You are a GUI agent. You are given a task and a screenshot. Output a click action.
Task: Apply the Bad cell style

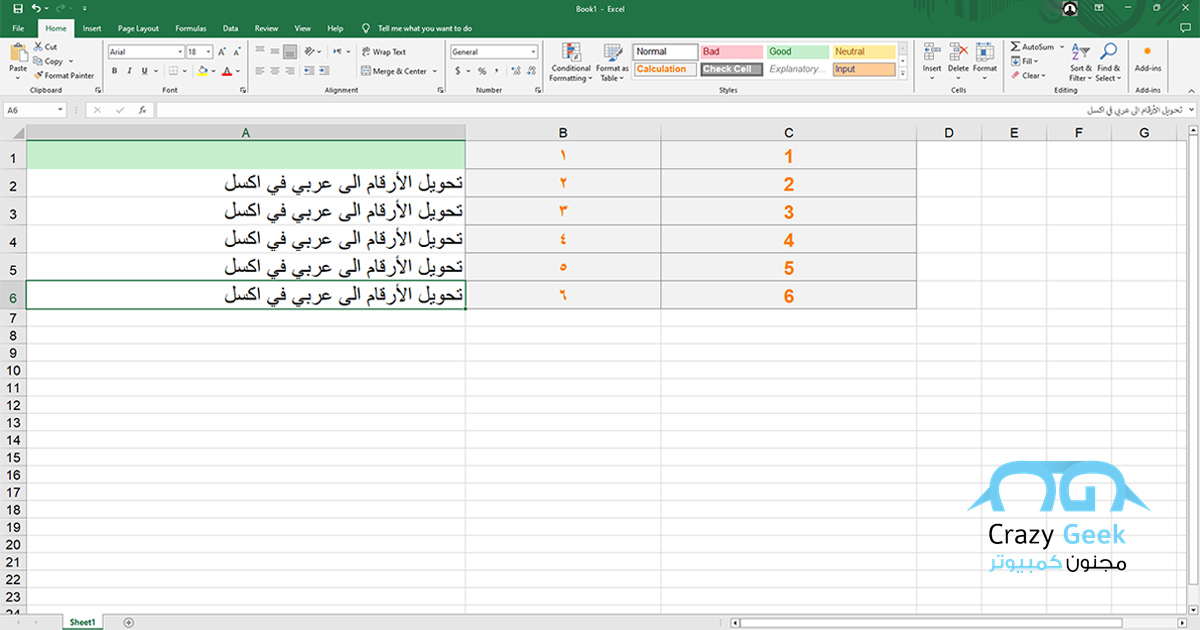[x=731, y=52]
